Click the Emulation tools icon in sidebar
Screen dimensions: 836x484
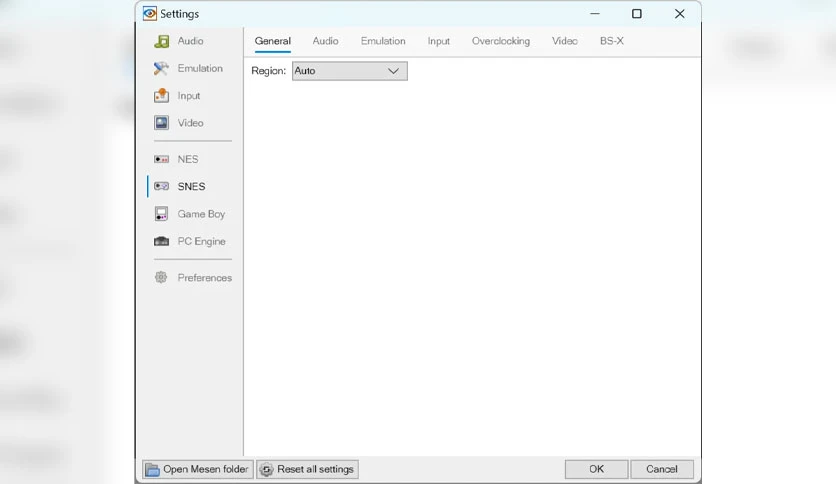click(162, 68)
